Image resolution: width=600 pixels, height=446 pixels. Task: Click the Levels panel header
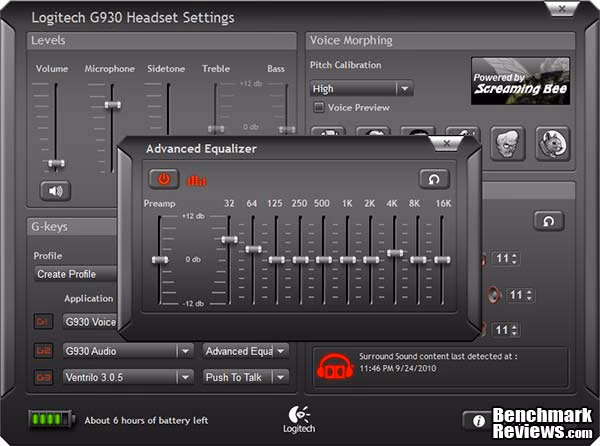pyautogui.click(x=161, y=41)
